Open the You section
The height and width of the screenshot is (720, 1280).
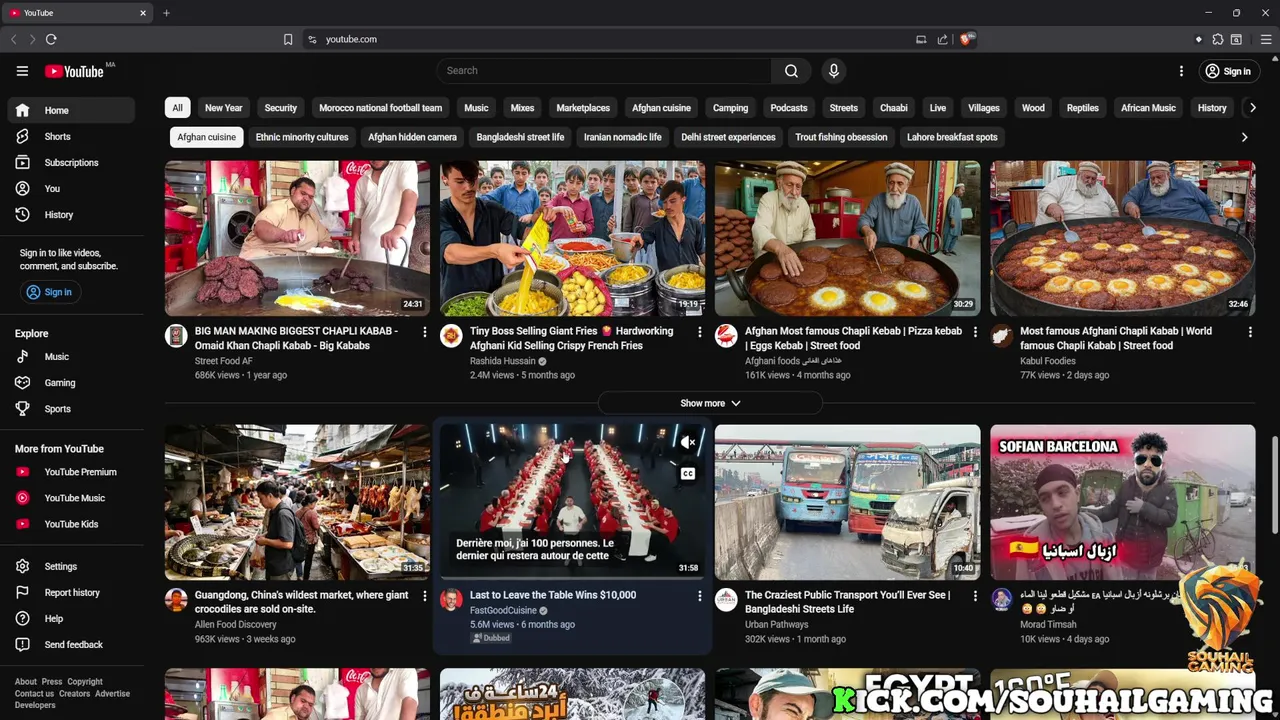(71, 188)
